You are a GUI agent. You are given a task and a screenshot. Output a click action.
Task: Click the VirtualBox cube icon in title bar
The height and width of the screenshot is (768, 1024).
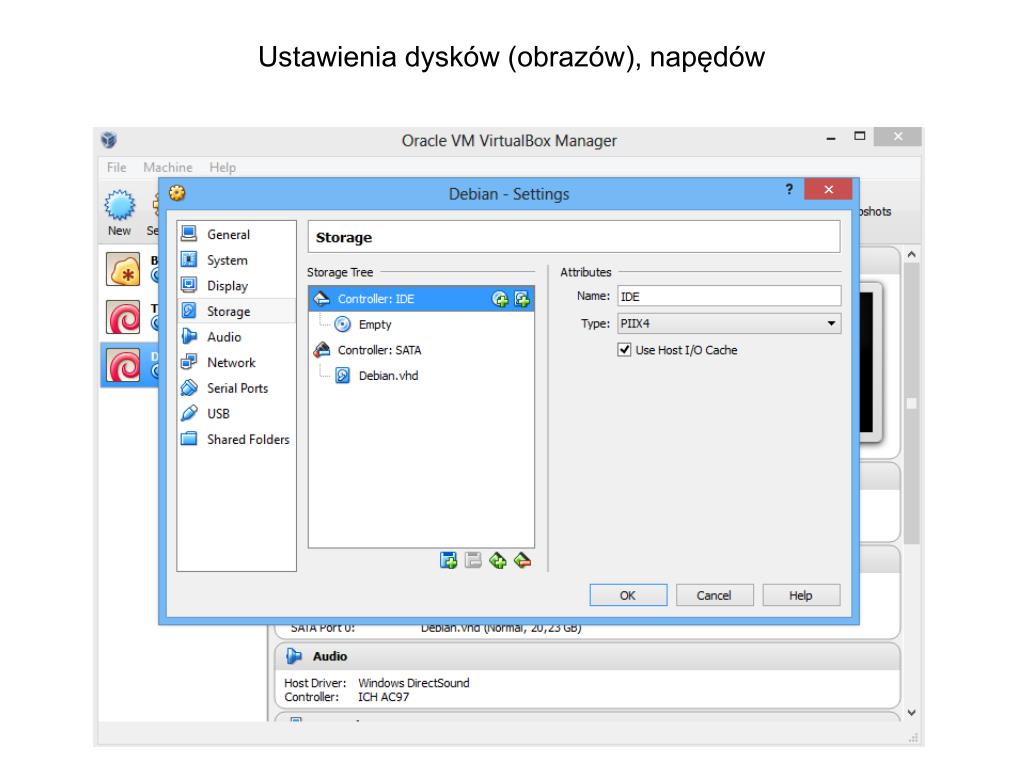point(109,140)
